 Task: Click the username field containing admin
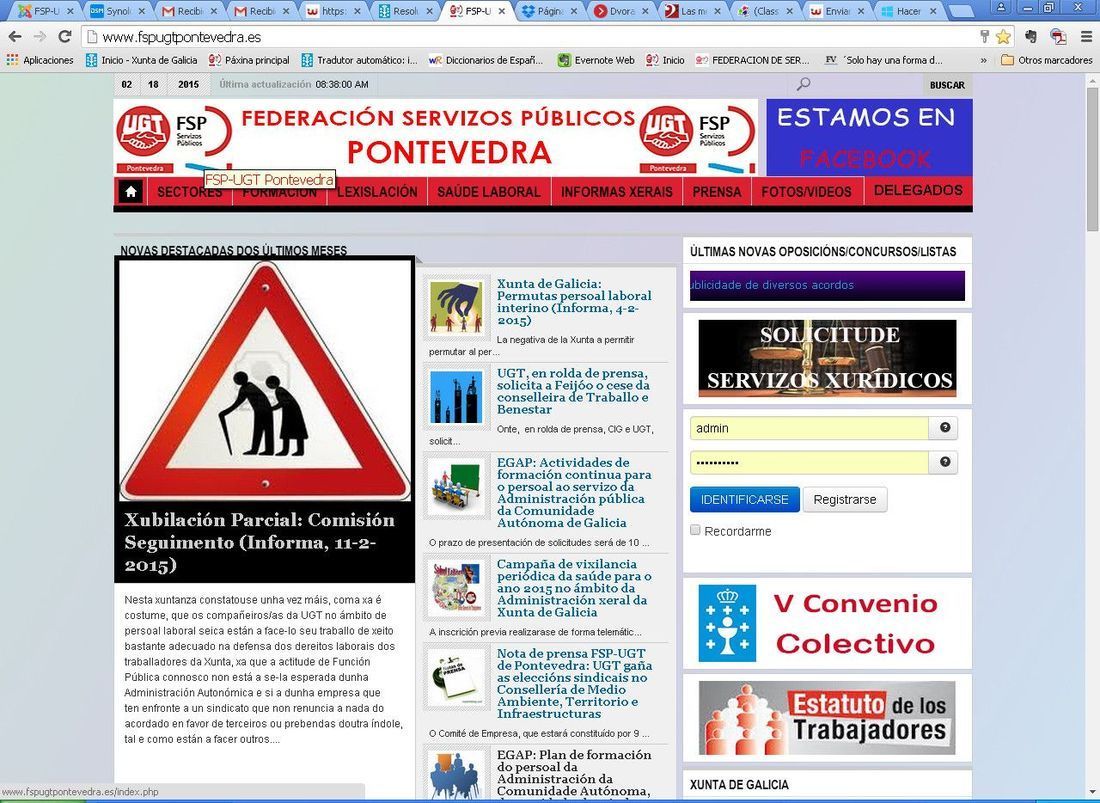tap(809, 428)
